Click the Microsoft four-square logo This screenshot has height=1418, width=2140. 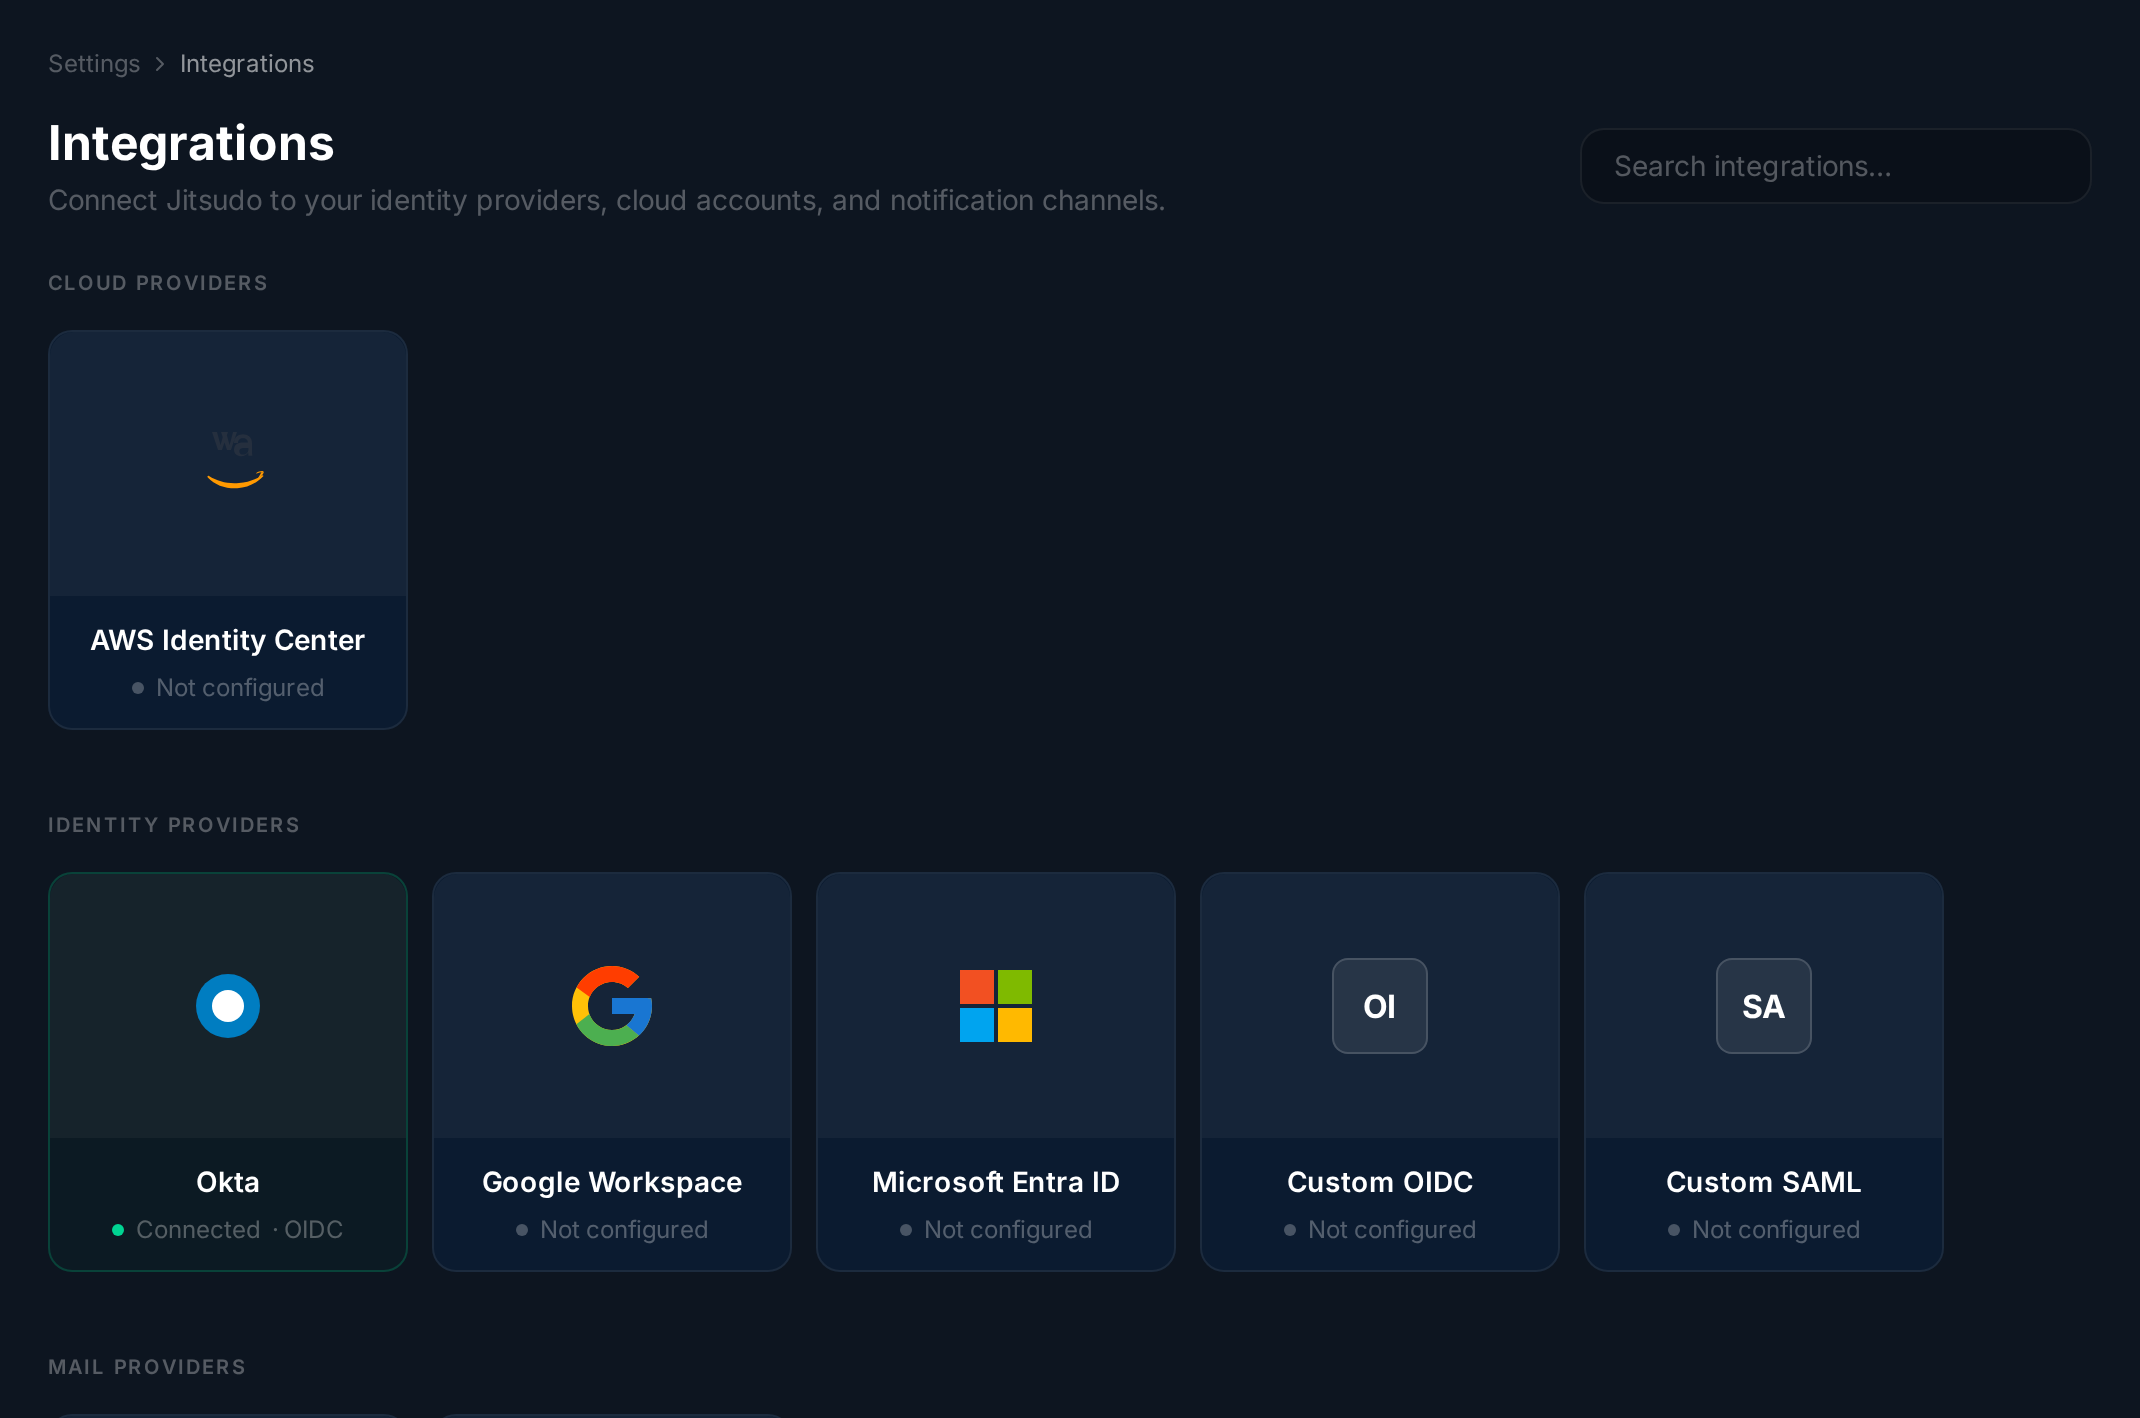(996, 1006)
